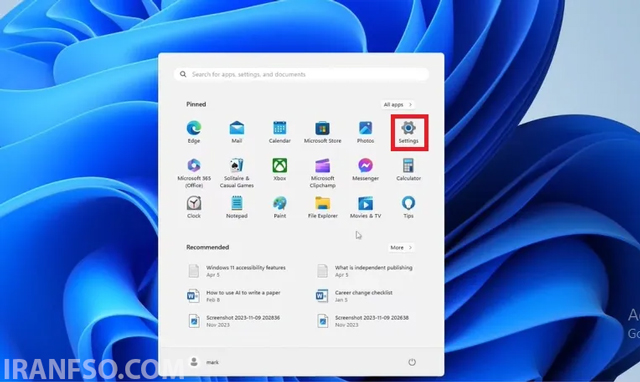Open the Calculator app

(409, 169)
